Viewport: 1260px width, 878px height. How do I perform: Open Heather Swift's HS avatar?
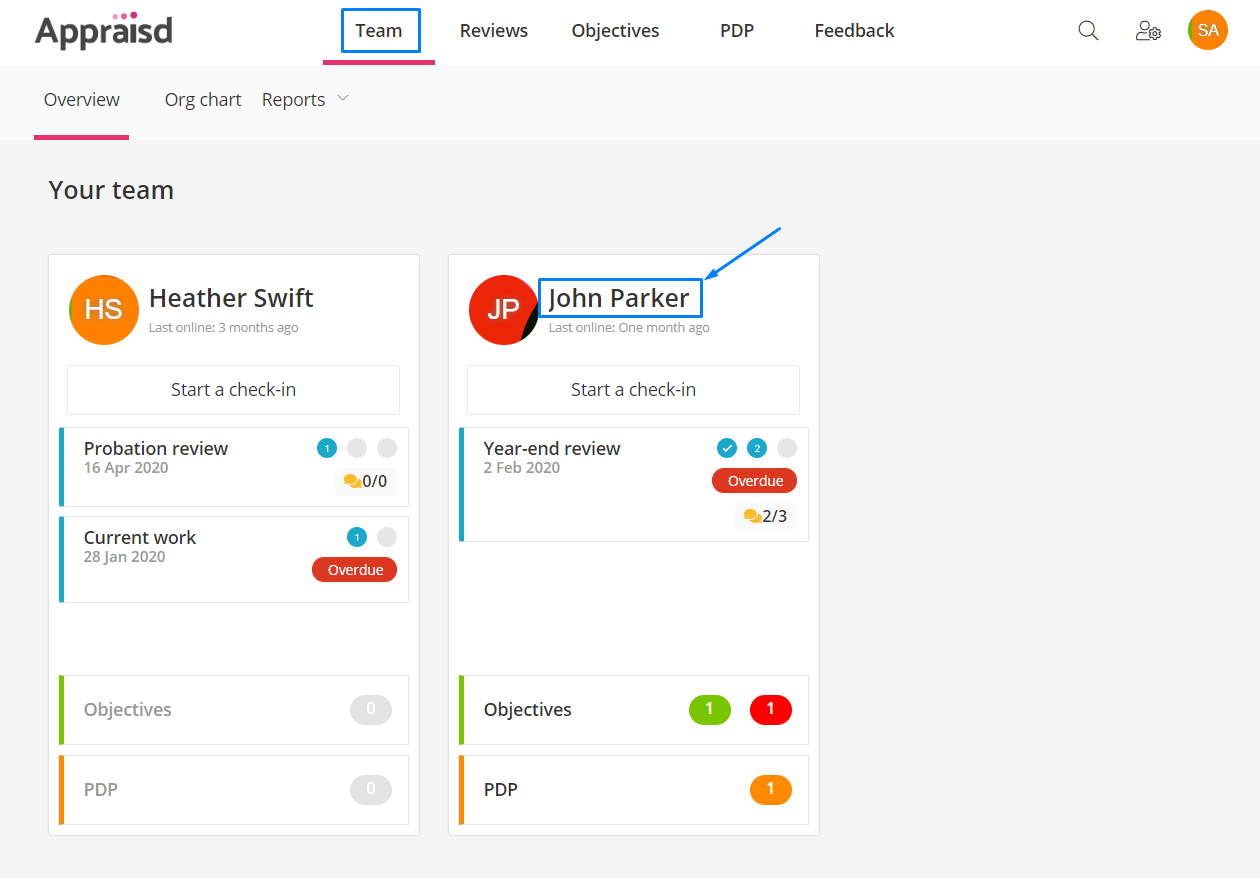(x=104, y=310)
